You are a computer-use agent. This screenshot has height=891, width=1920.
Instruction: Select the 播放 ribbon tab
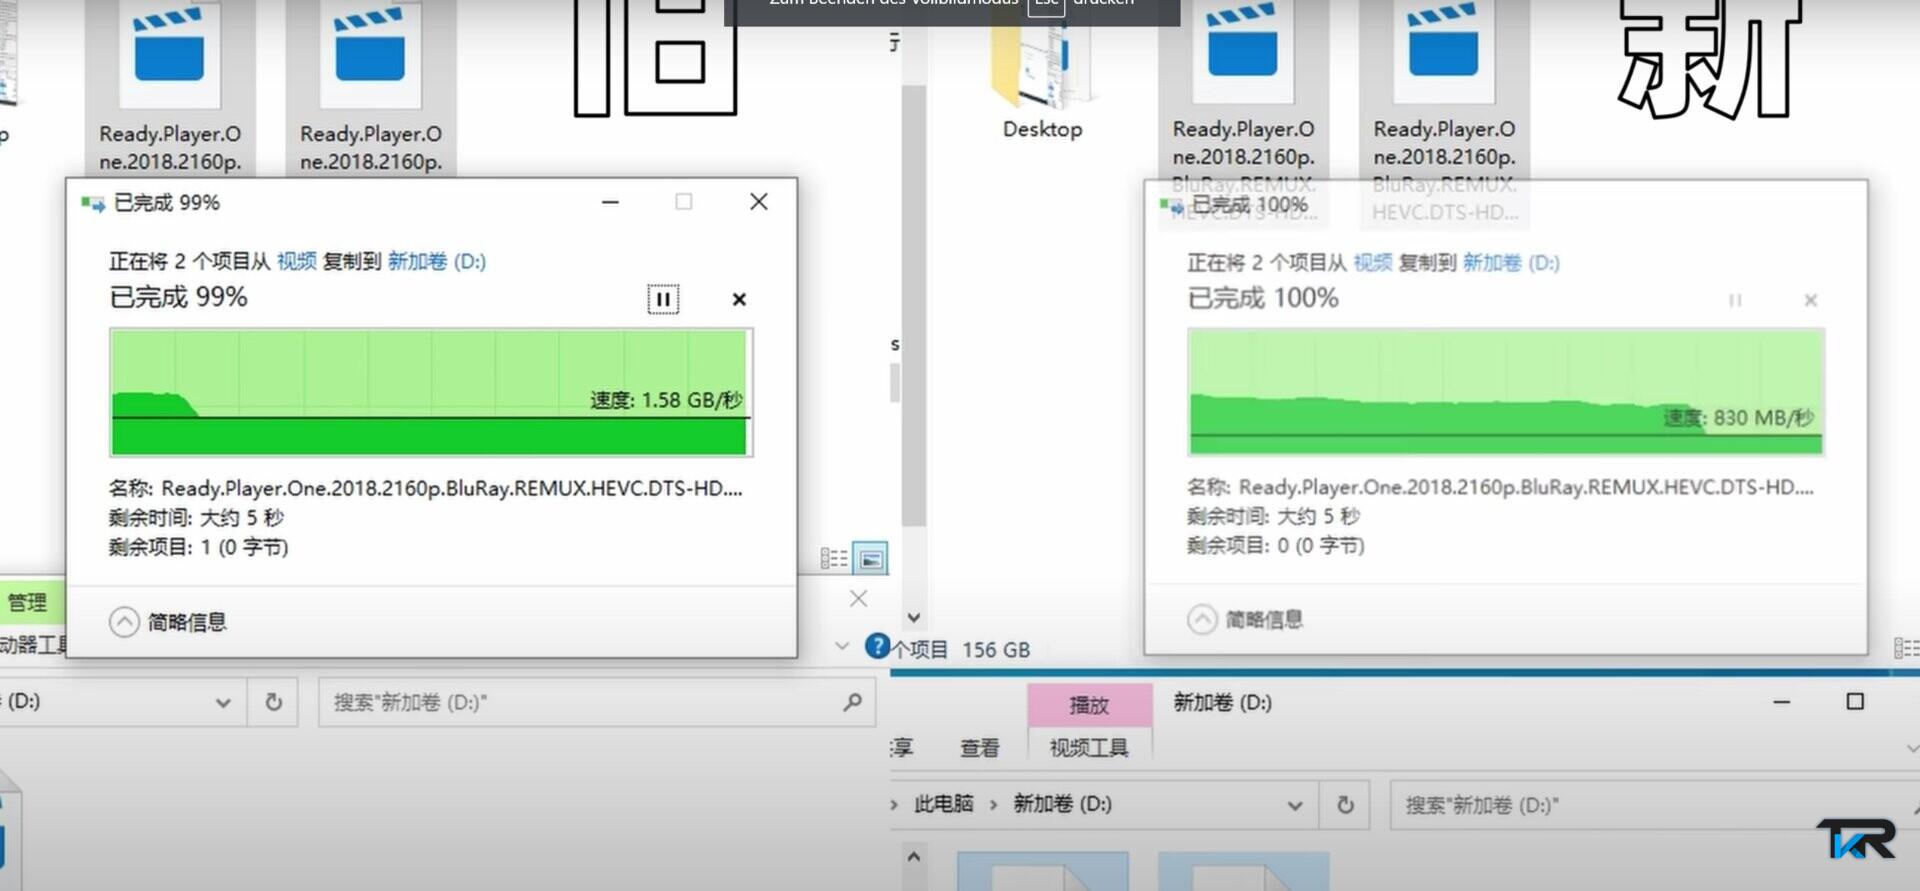click(1089, 705)
